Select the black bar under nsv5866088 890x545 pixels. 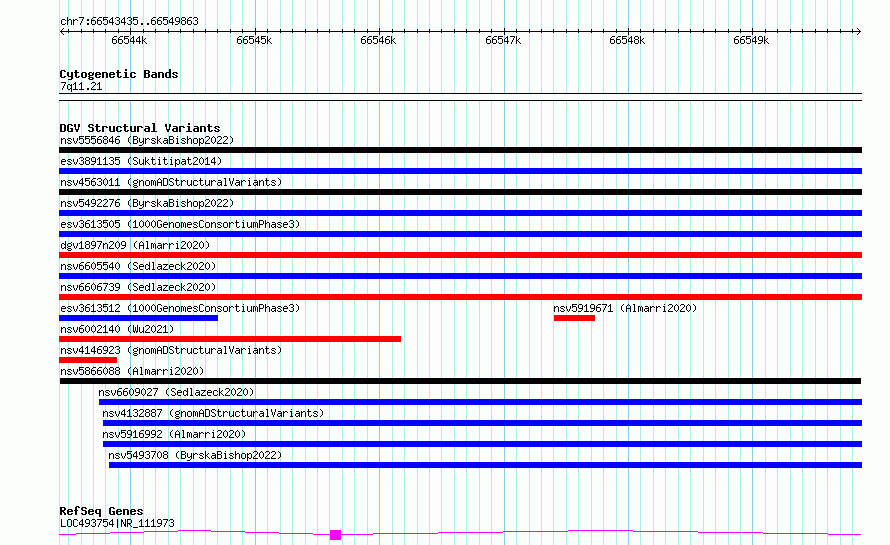click(x=460, y=381)
